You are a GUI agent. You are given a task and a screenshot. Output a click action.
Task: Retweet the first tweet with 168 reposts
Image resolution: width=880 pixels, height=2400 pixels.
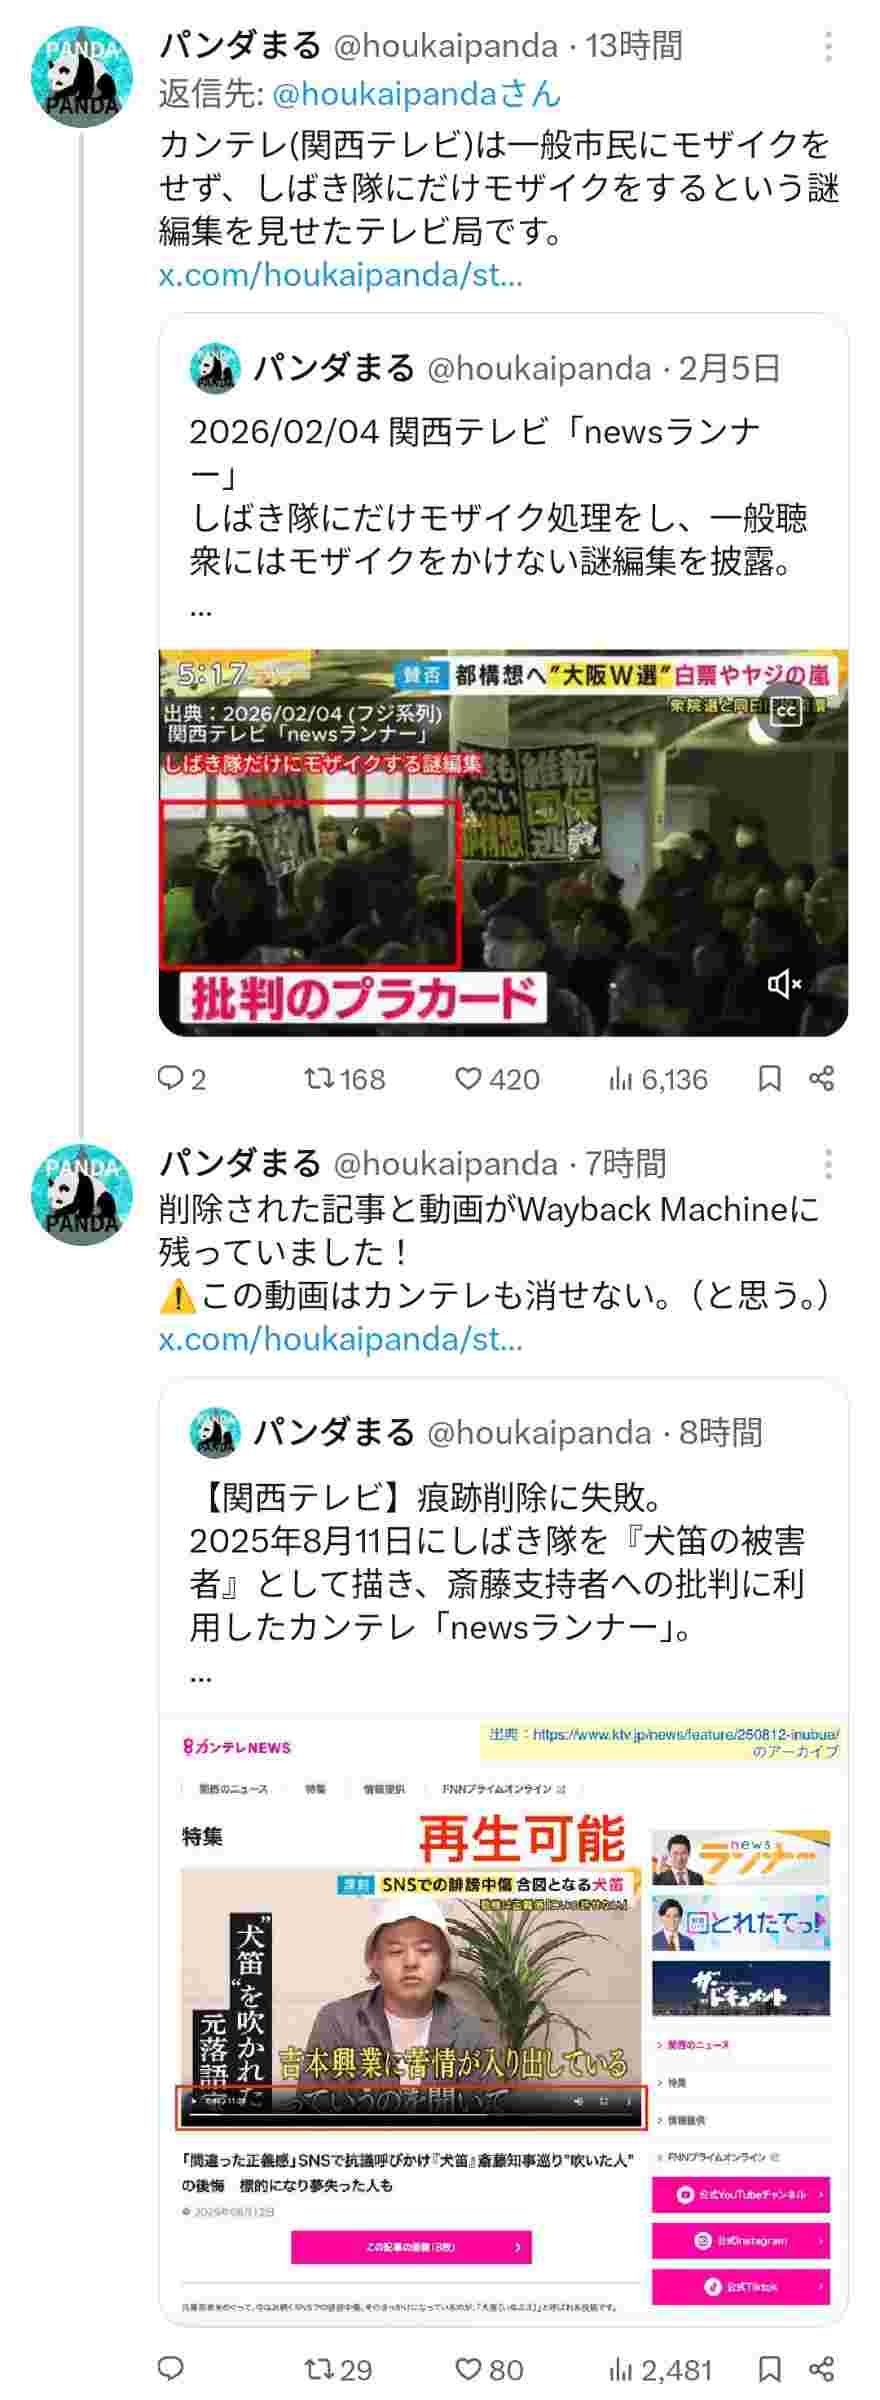click(x=319, y=1078)
